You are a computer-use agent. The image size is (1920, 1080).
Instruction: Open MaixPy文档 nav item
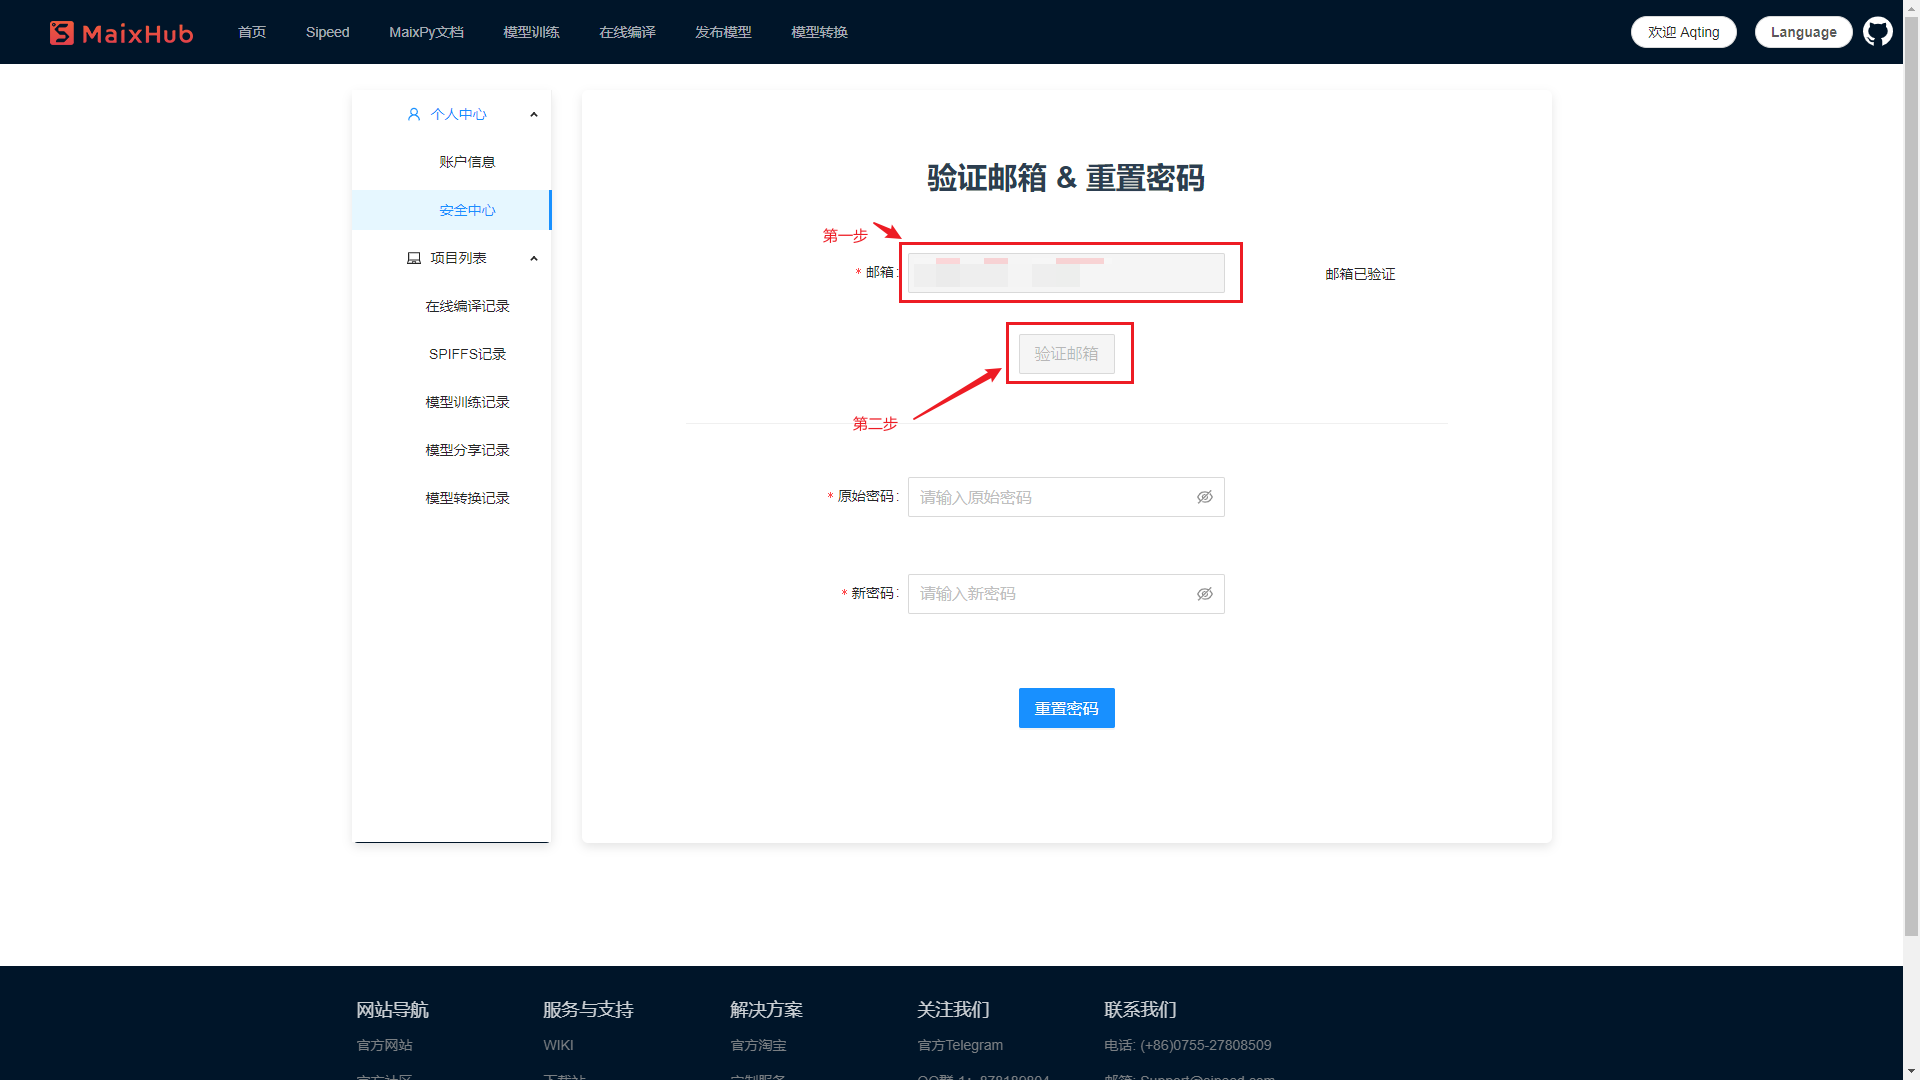(426, 32)
